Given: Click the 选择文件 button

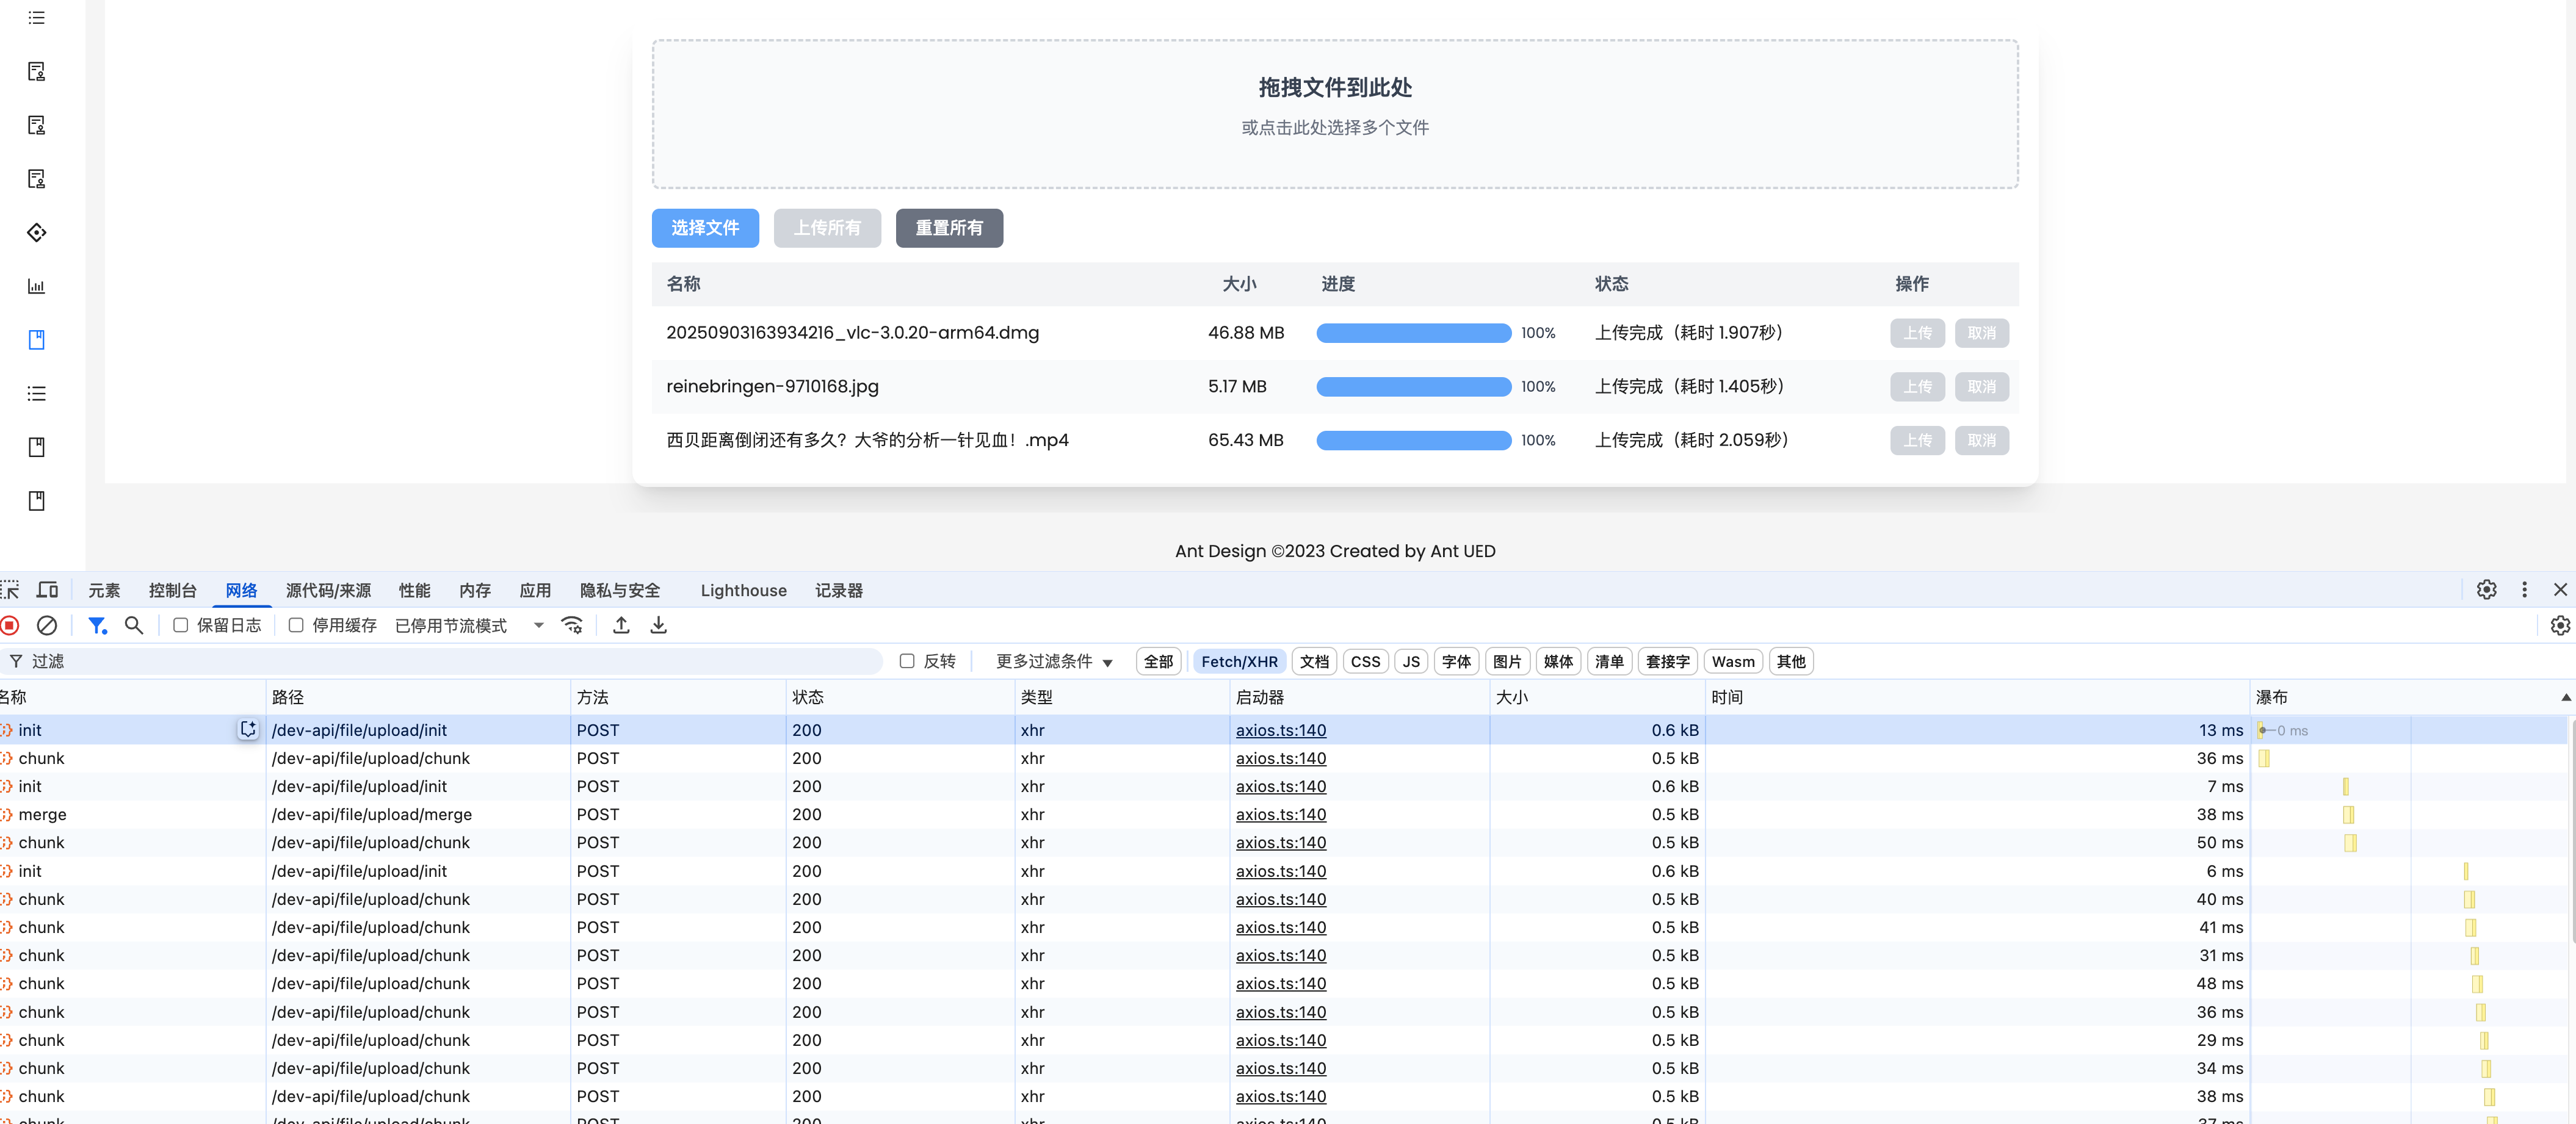Looking at the screenshot, I should click(705, 228).
